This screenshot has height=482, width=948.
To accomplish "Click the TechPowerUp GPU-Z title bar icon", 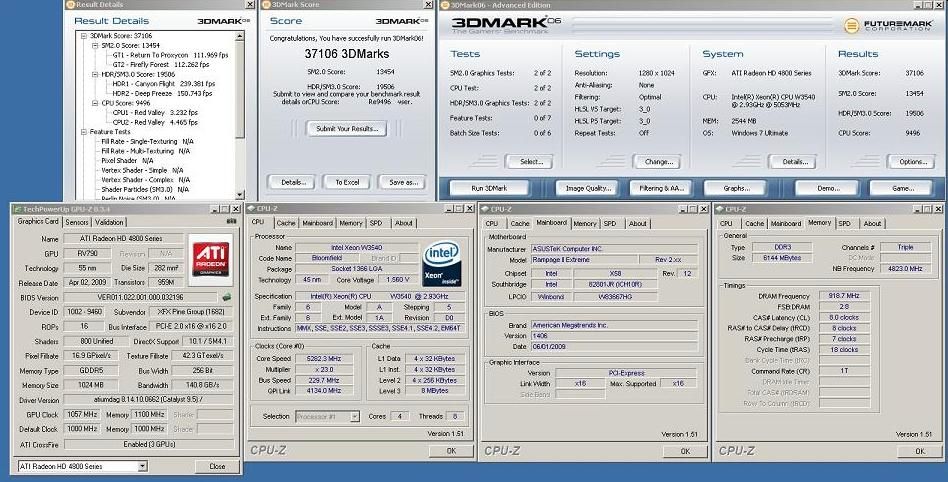I will point(18,209).
